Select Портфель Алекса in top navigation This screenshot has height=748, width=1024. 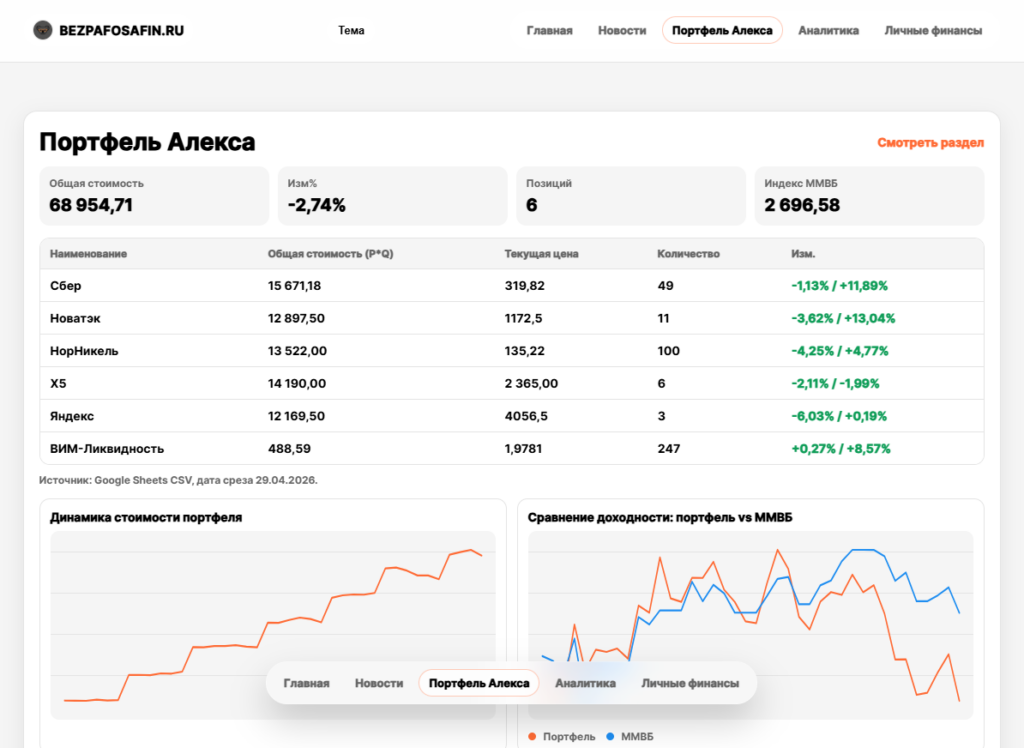pos(722,31)
